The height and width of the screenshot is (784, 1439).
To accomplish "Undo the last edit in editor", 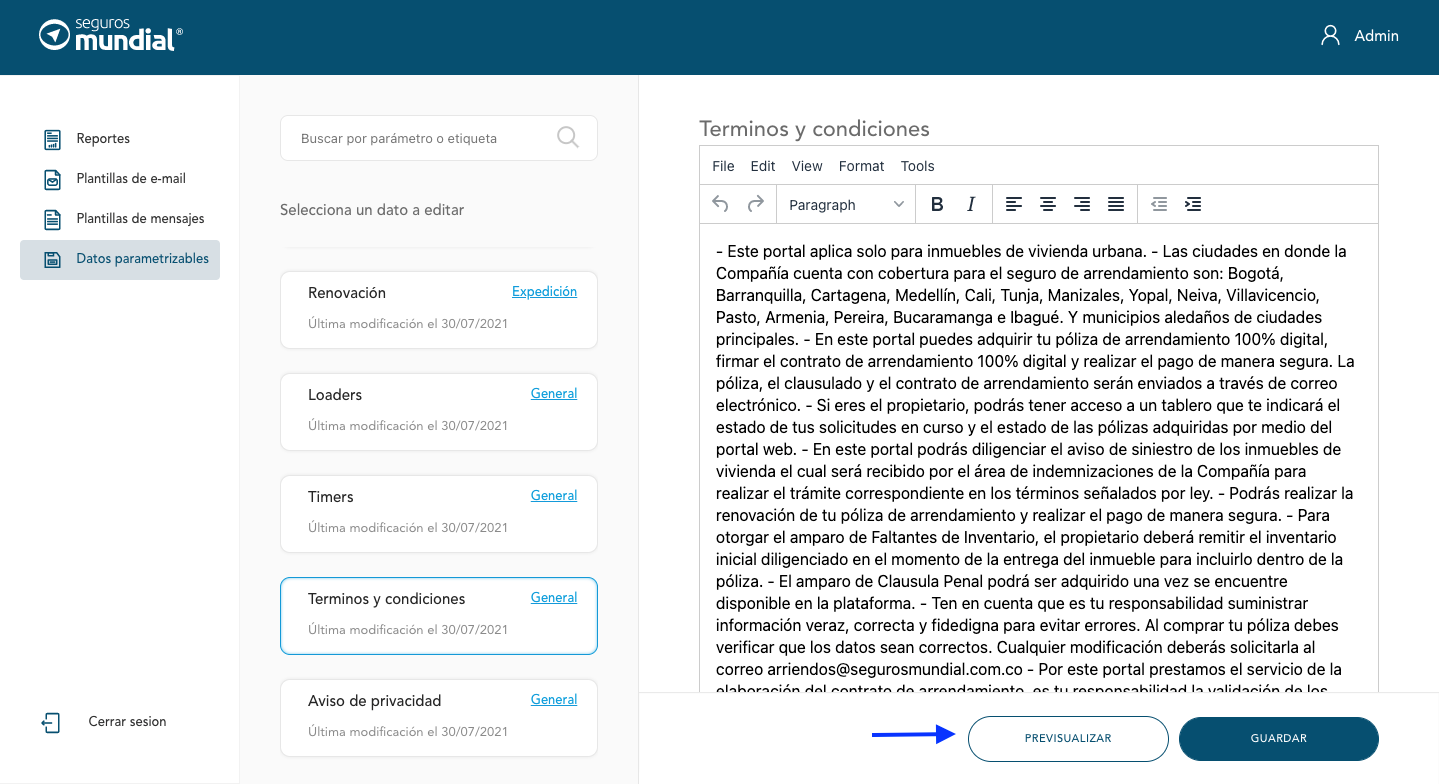I will click(x=720, y=204).
